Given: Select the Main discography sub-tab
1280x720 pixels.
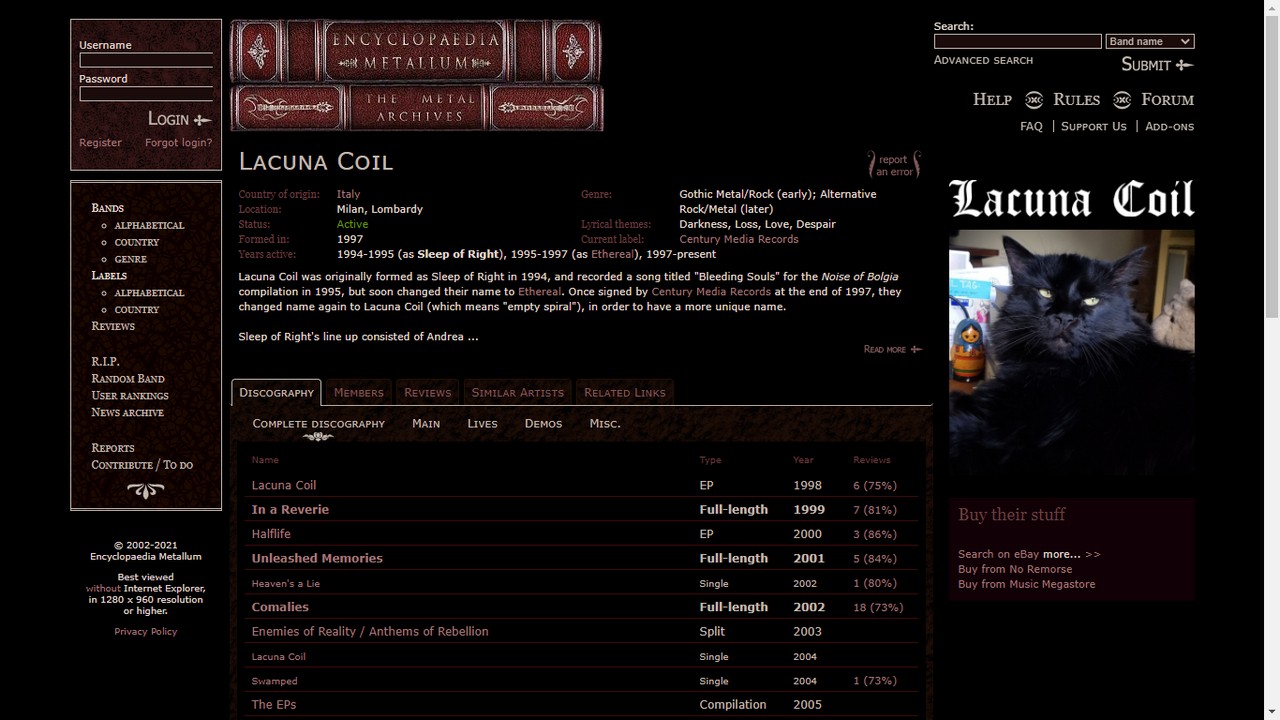Looking at the screenshot, I should pyautogui.click(x=426, y=424).
